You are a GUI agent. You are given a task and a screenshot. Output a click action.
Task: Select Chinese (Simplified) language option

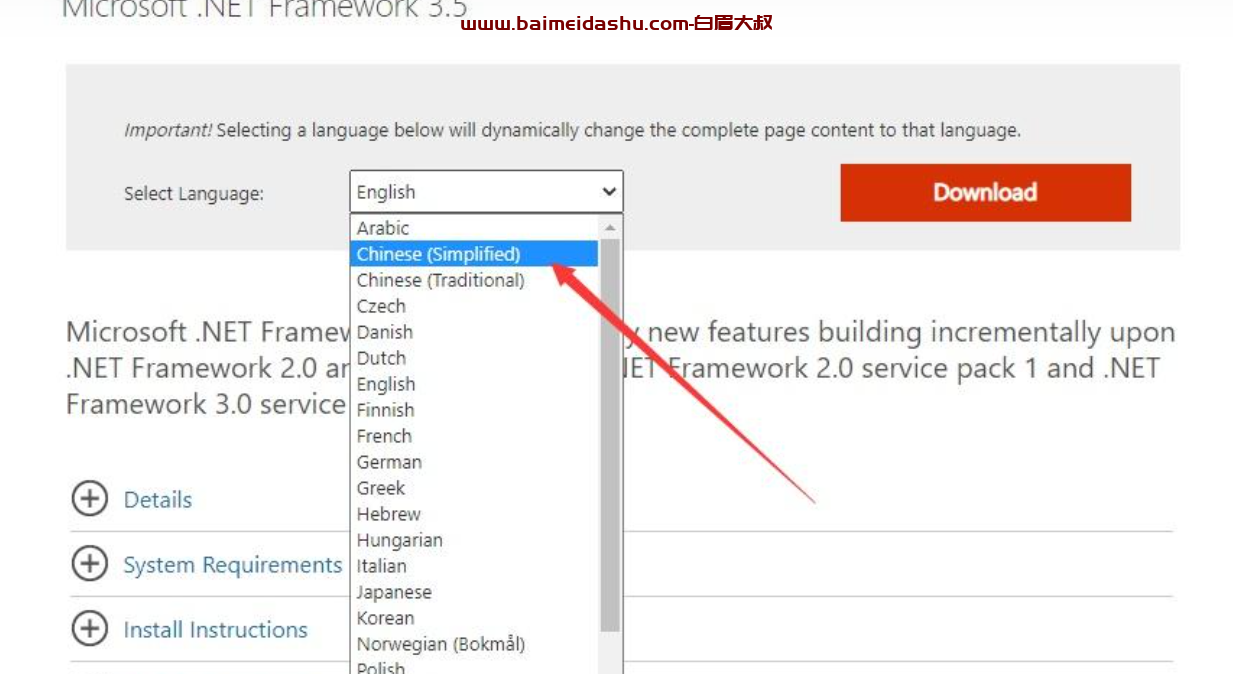point(475,254)
